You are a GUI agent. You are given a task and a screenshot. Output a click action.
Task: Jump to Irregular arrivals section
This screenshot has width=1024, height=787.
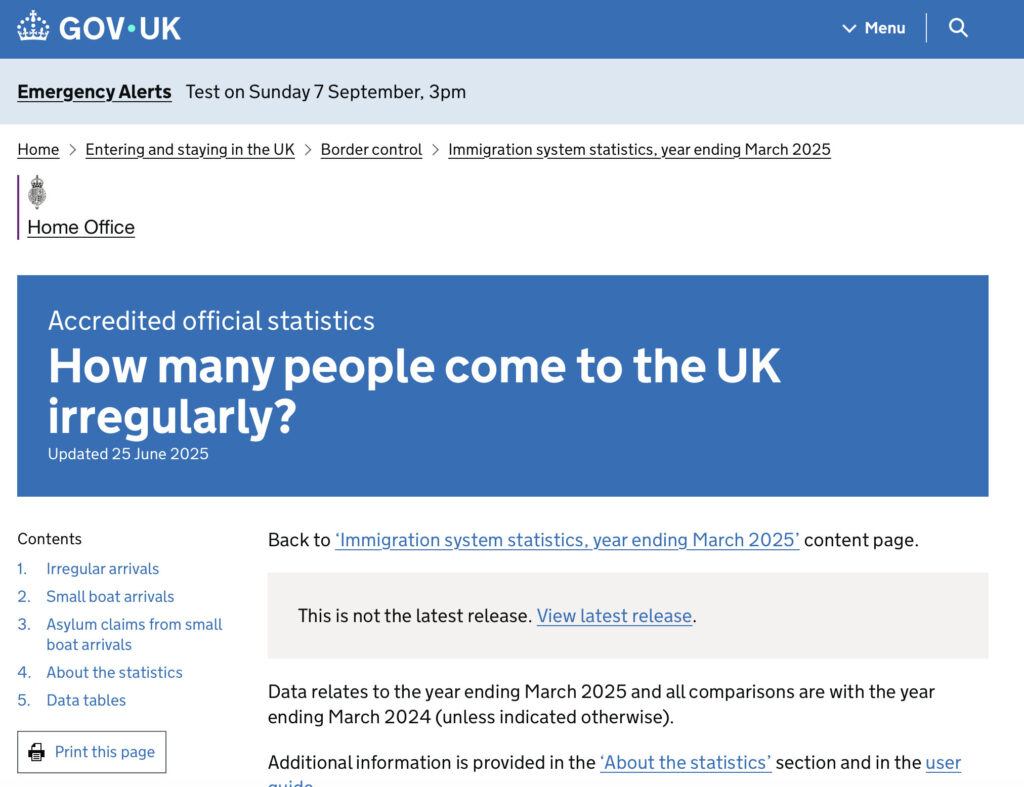[x=102, y=569]
